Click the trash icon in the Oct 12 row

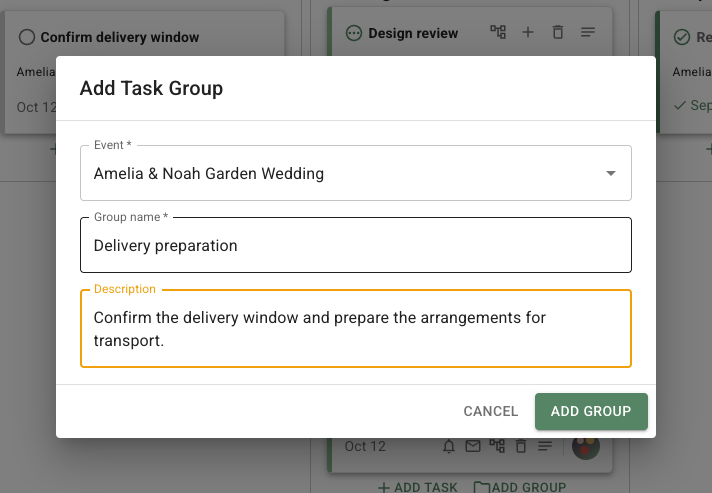coord(521,446)
